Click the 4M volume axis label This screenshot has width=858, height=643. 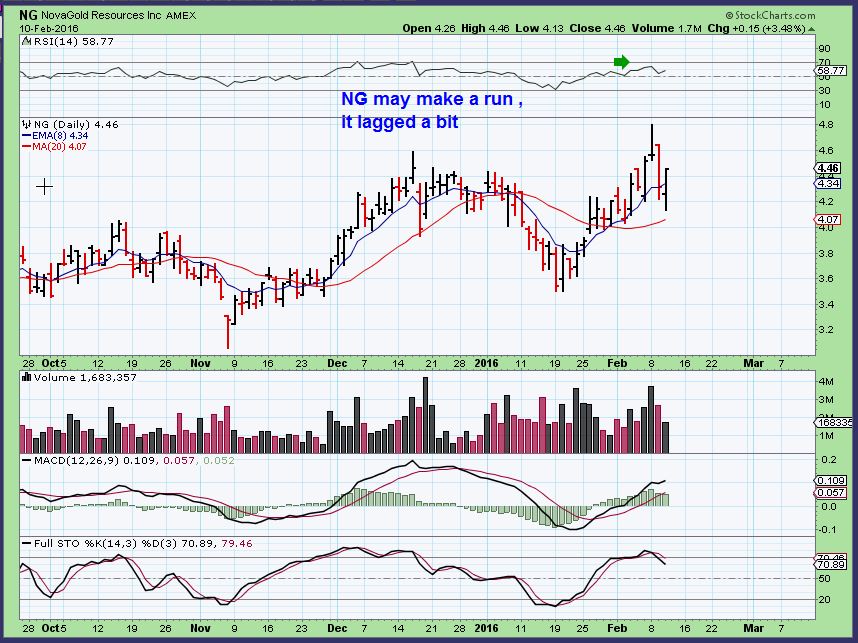pos(826,381)
